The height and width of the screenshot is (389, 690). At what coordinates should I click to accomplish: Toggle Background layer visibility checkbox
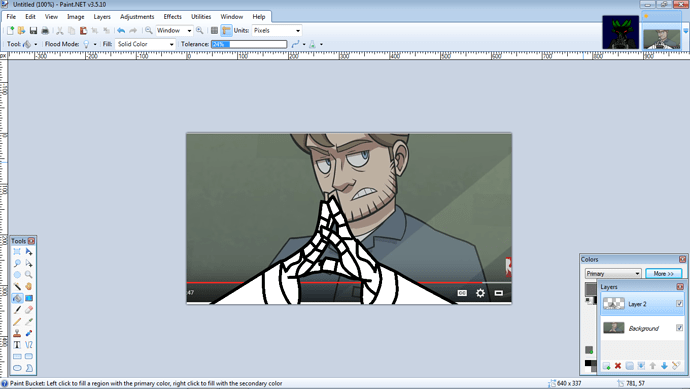679,328
